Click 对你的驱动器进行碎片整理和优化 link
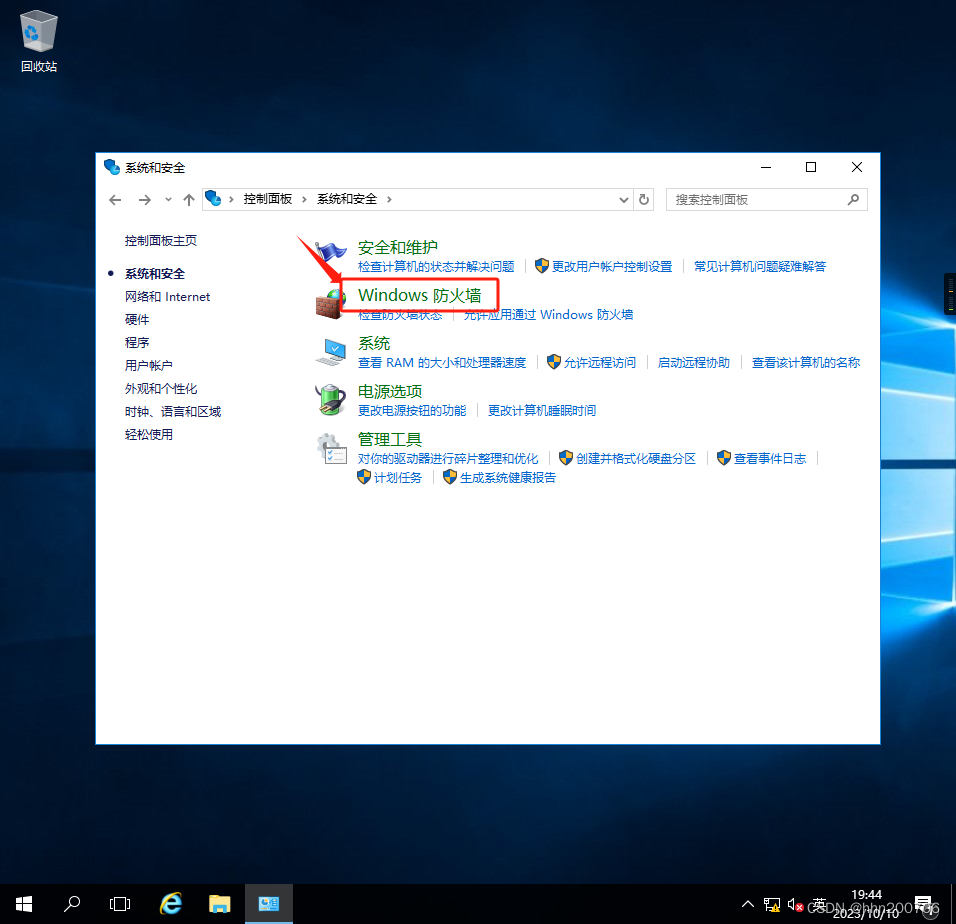956x924 pixels. [x=448, y=458]
